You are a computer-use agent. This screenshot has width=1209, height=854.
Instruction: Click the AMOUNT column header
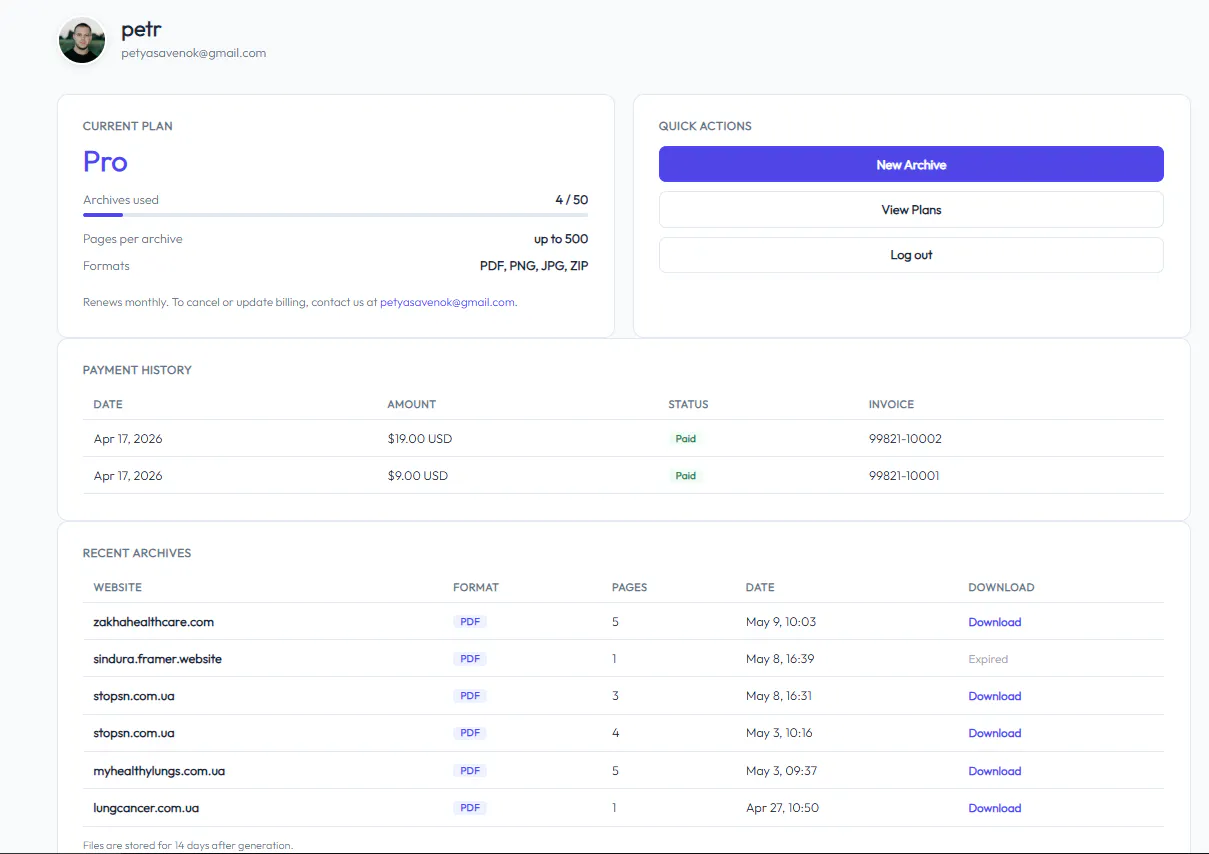pyautogui.click(x=412, y=404)
